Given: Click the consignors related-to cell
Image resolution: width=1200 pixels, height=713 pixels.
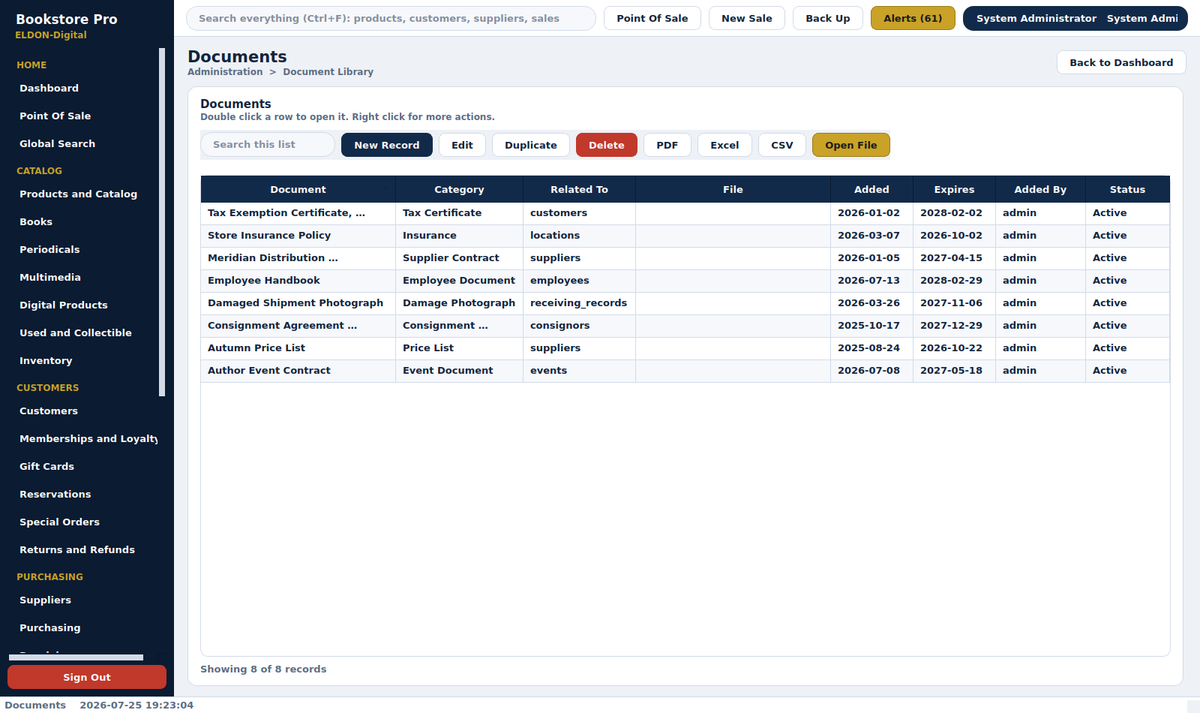Looking at the screenshot, I should click(579, 326).
